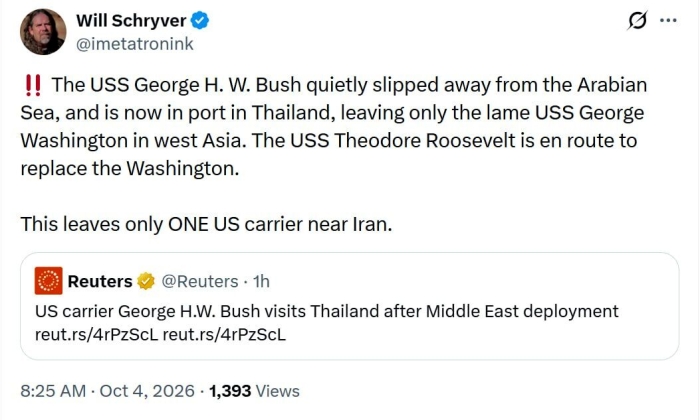Open the @imetatronink handle link

(x=134, y=44)
